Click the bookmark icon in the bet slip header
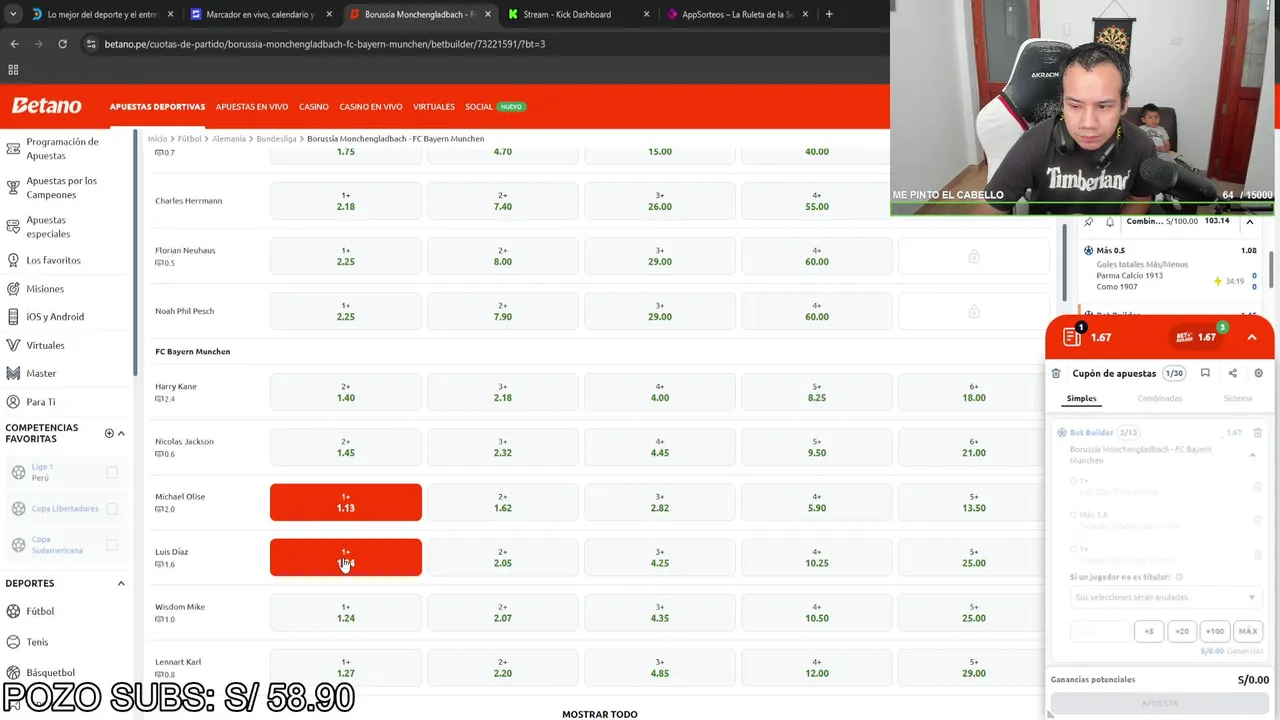1280x720 pixels. (x=1205, y=373)
